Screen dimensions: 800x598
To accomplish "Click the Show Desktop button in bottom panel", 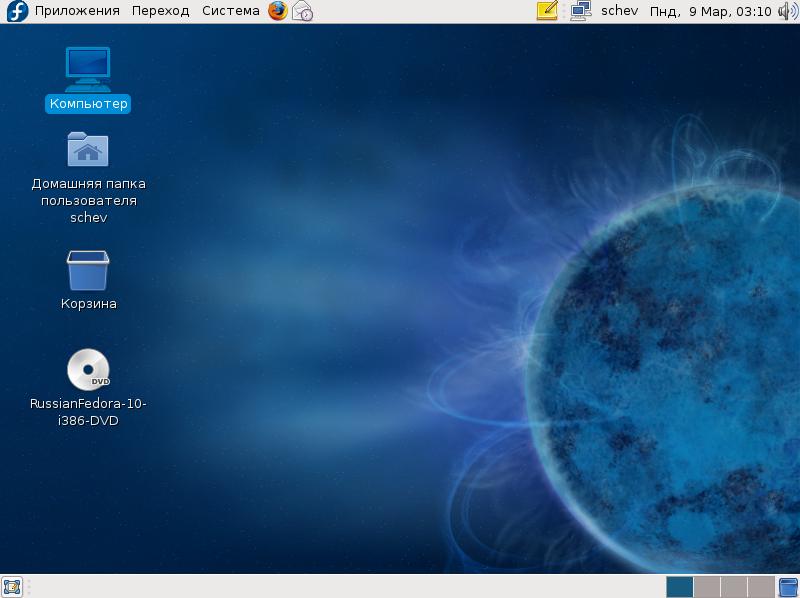I will (12, 587).
